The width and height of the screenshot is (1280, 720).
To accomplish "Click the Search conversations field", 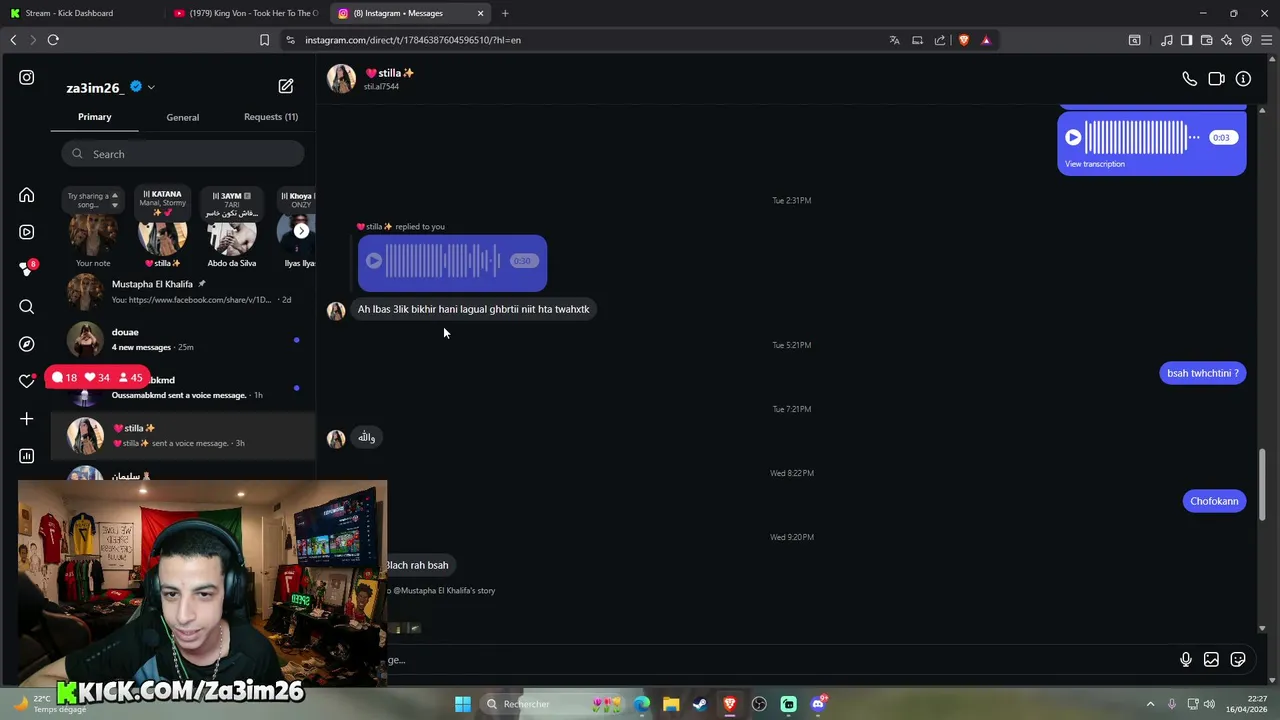I will [182, 154].
